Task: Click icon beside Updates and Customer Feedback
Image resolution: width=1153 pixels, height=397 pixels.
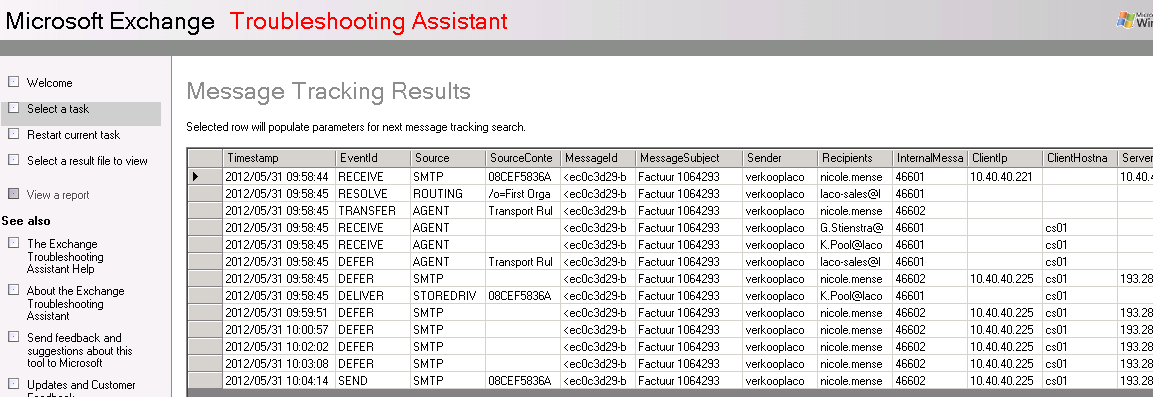Action: 13,384
